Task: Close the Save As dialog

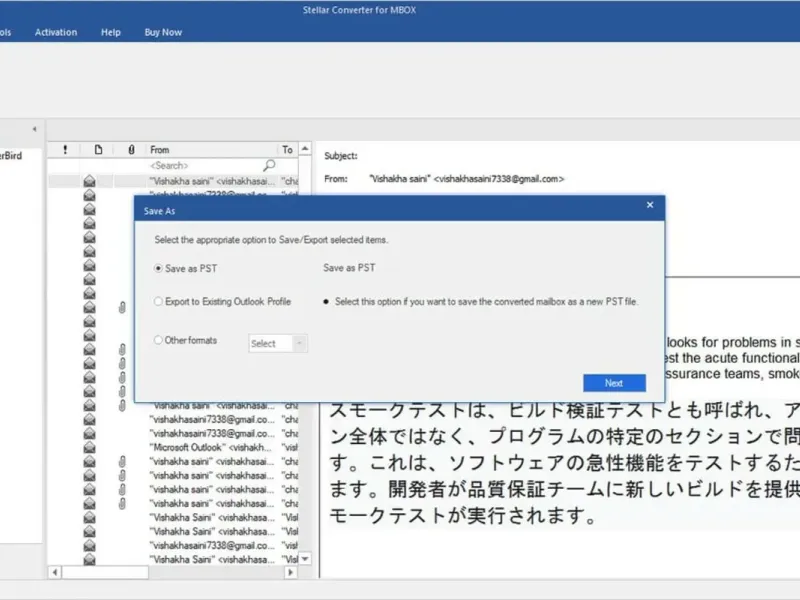Action: click(650, 205)
